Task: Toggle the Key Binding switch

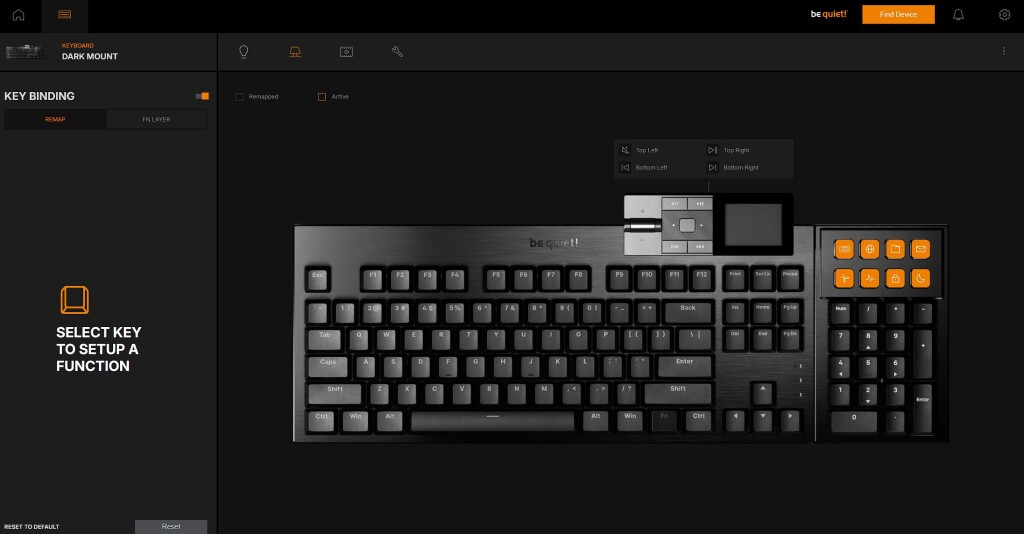Action: (x=202, y=96)
